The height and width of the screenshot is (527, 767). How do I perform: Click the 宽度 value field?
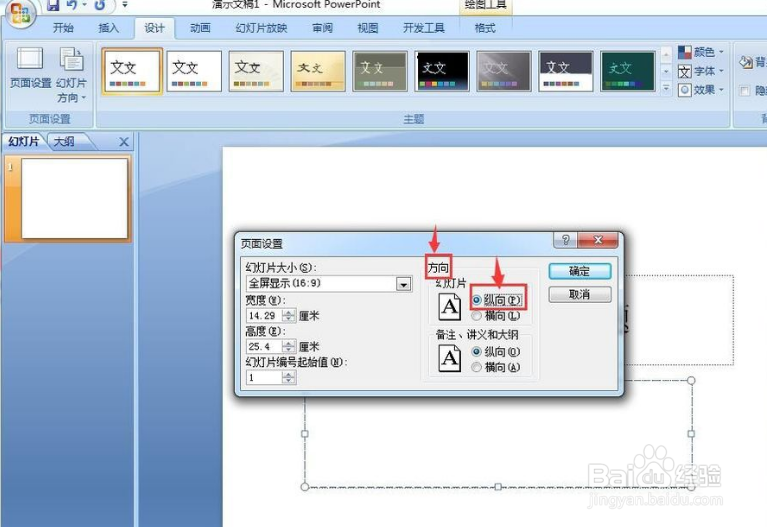(264, 316)
